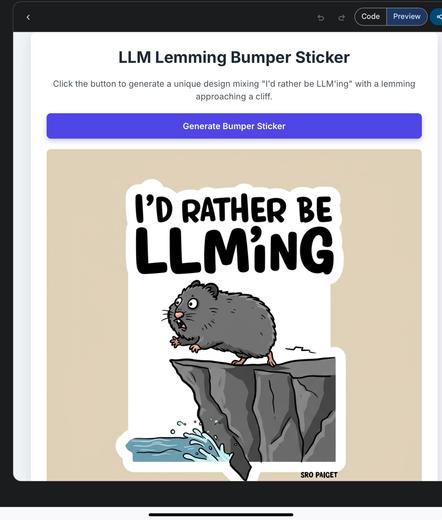Tap the home indicator bar at the bottom
Viewport: 442px width, 520px height.
point(221,515)
